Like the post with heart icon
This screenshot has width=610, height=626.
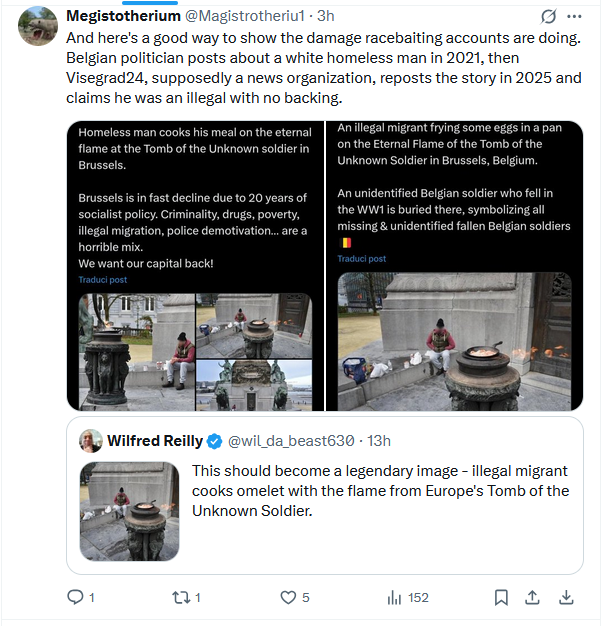point(288,597)
